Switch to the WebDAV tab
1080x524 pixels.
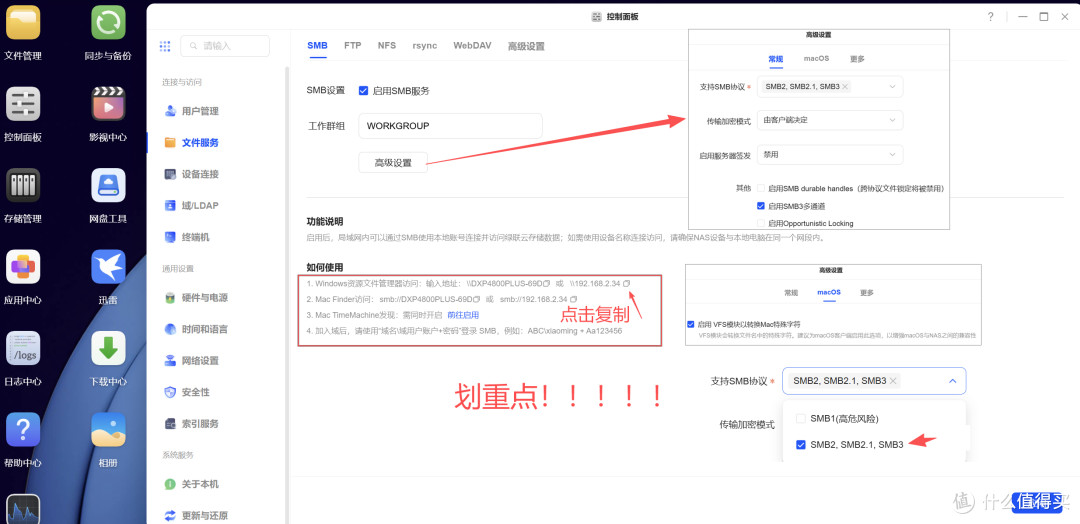472,45
